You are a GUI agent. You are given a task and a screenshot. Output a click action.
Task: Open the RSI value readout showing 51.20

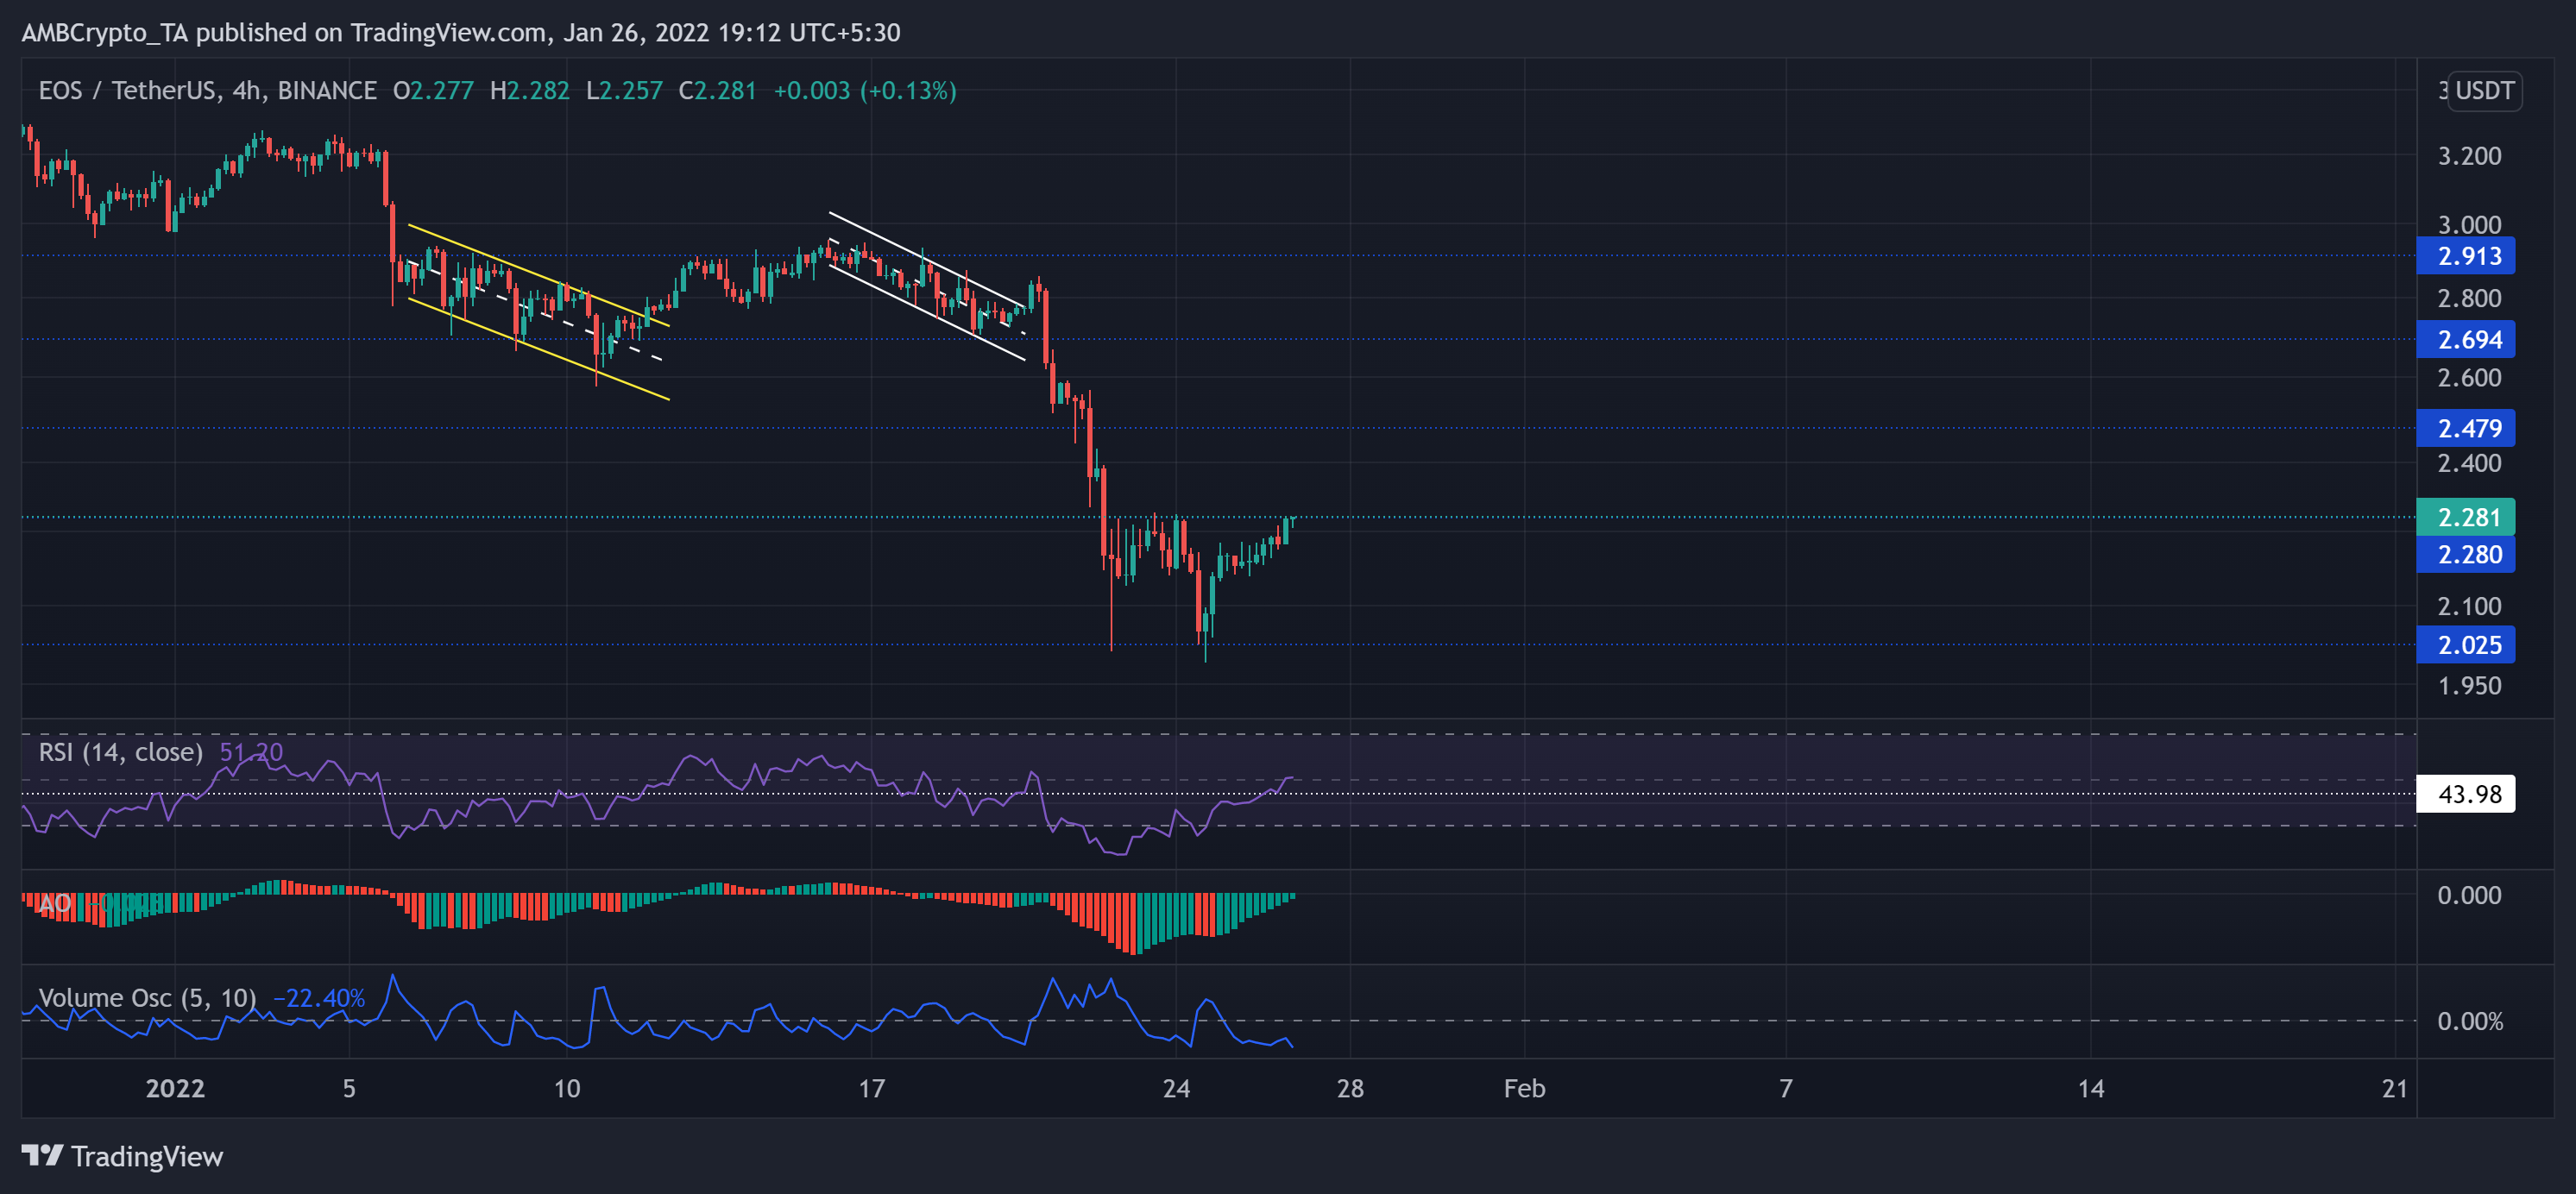click(250, 752)
